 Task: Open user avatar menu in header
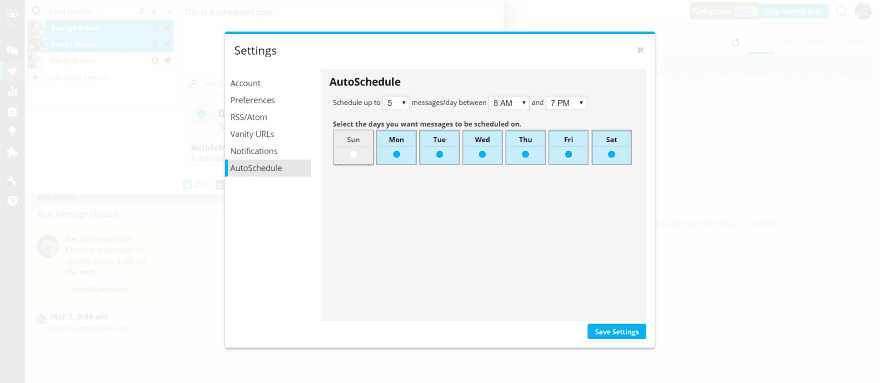click(863, 11)
